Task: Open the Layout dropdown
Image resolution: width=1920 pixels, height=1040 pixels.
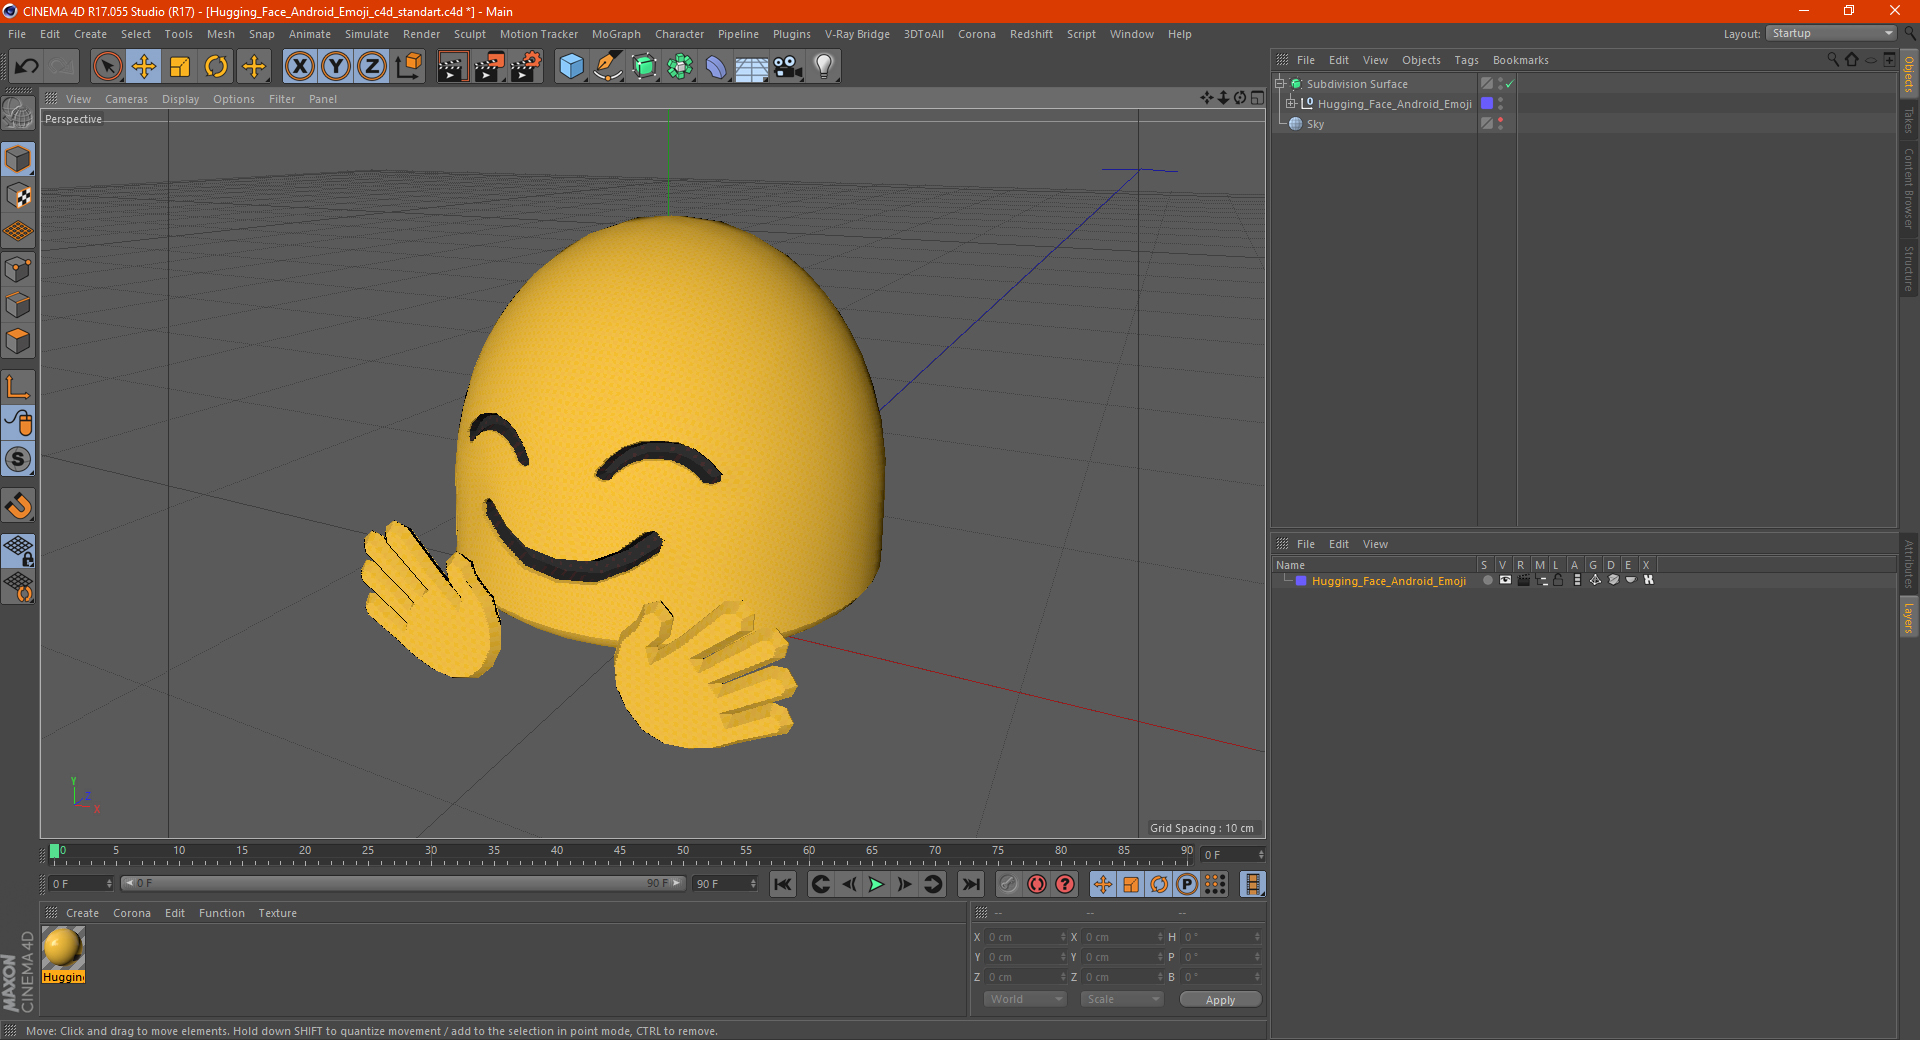Action: pyautogui.click(x=1832, y=34)
